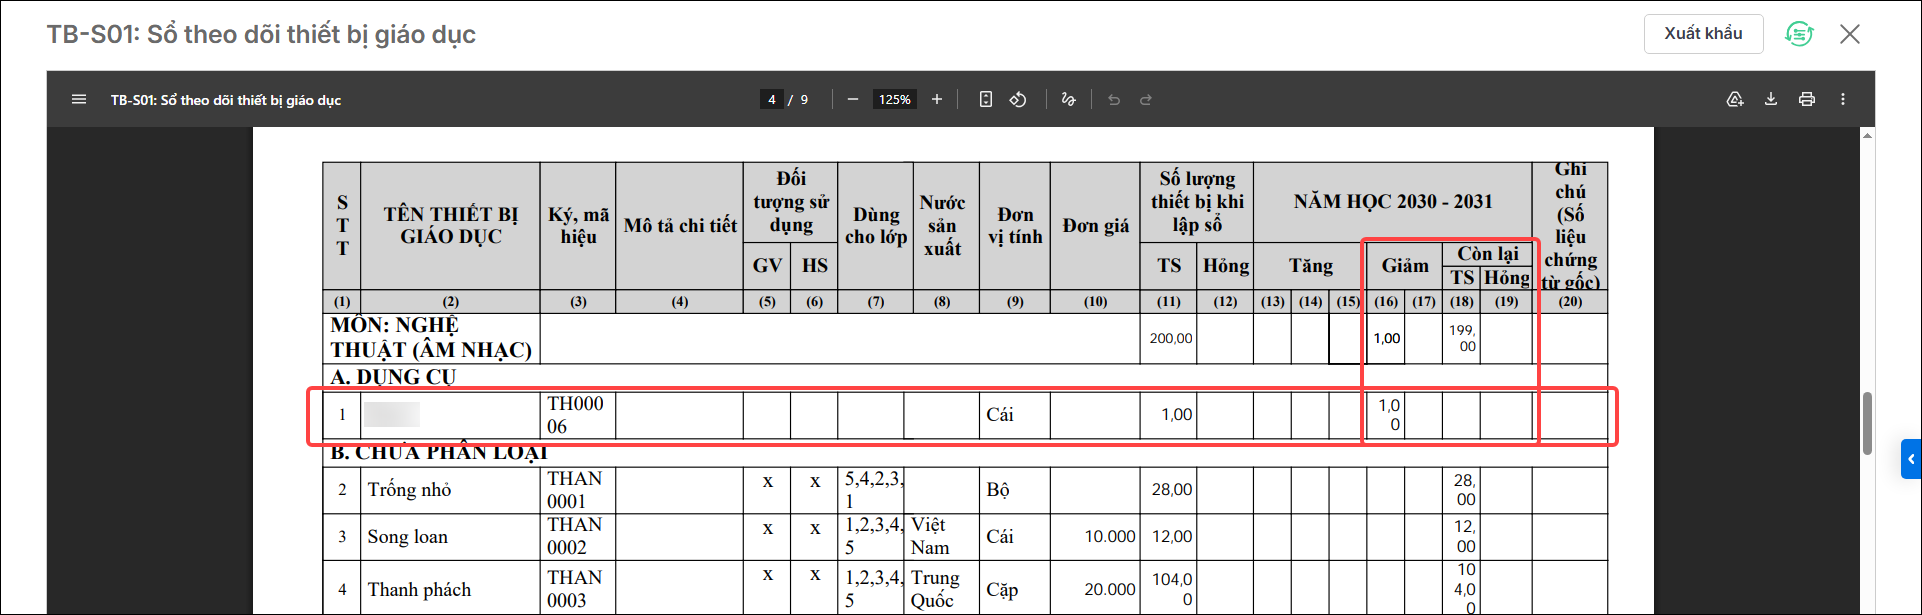1922x615 pixels.
Task: Click the TÊN THIẾT BỊ GIÁO DỤC header
Action: coord(450,225)
